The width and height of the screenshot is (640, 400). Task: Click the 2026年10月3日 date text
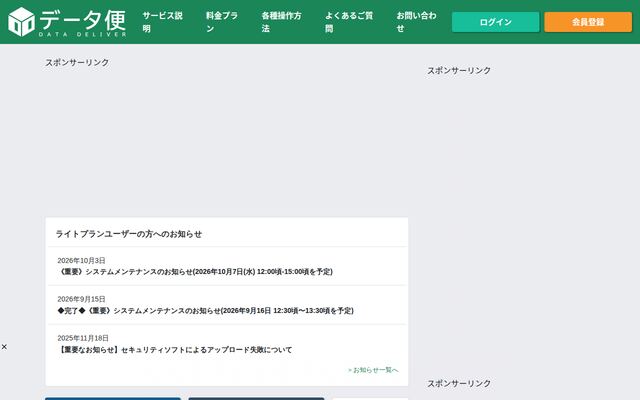81,260
